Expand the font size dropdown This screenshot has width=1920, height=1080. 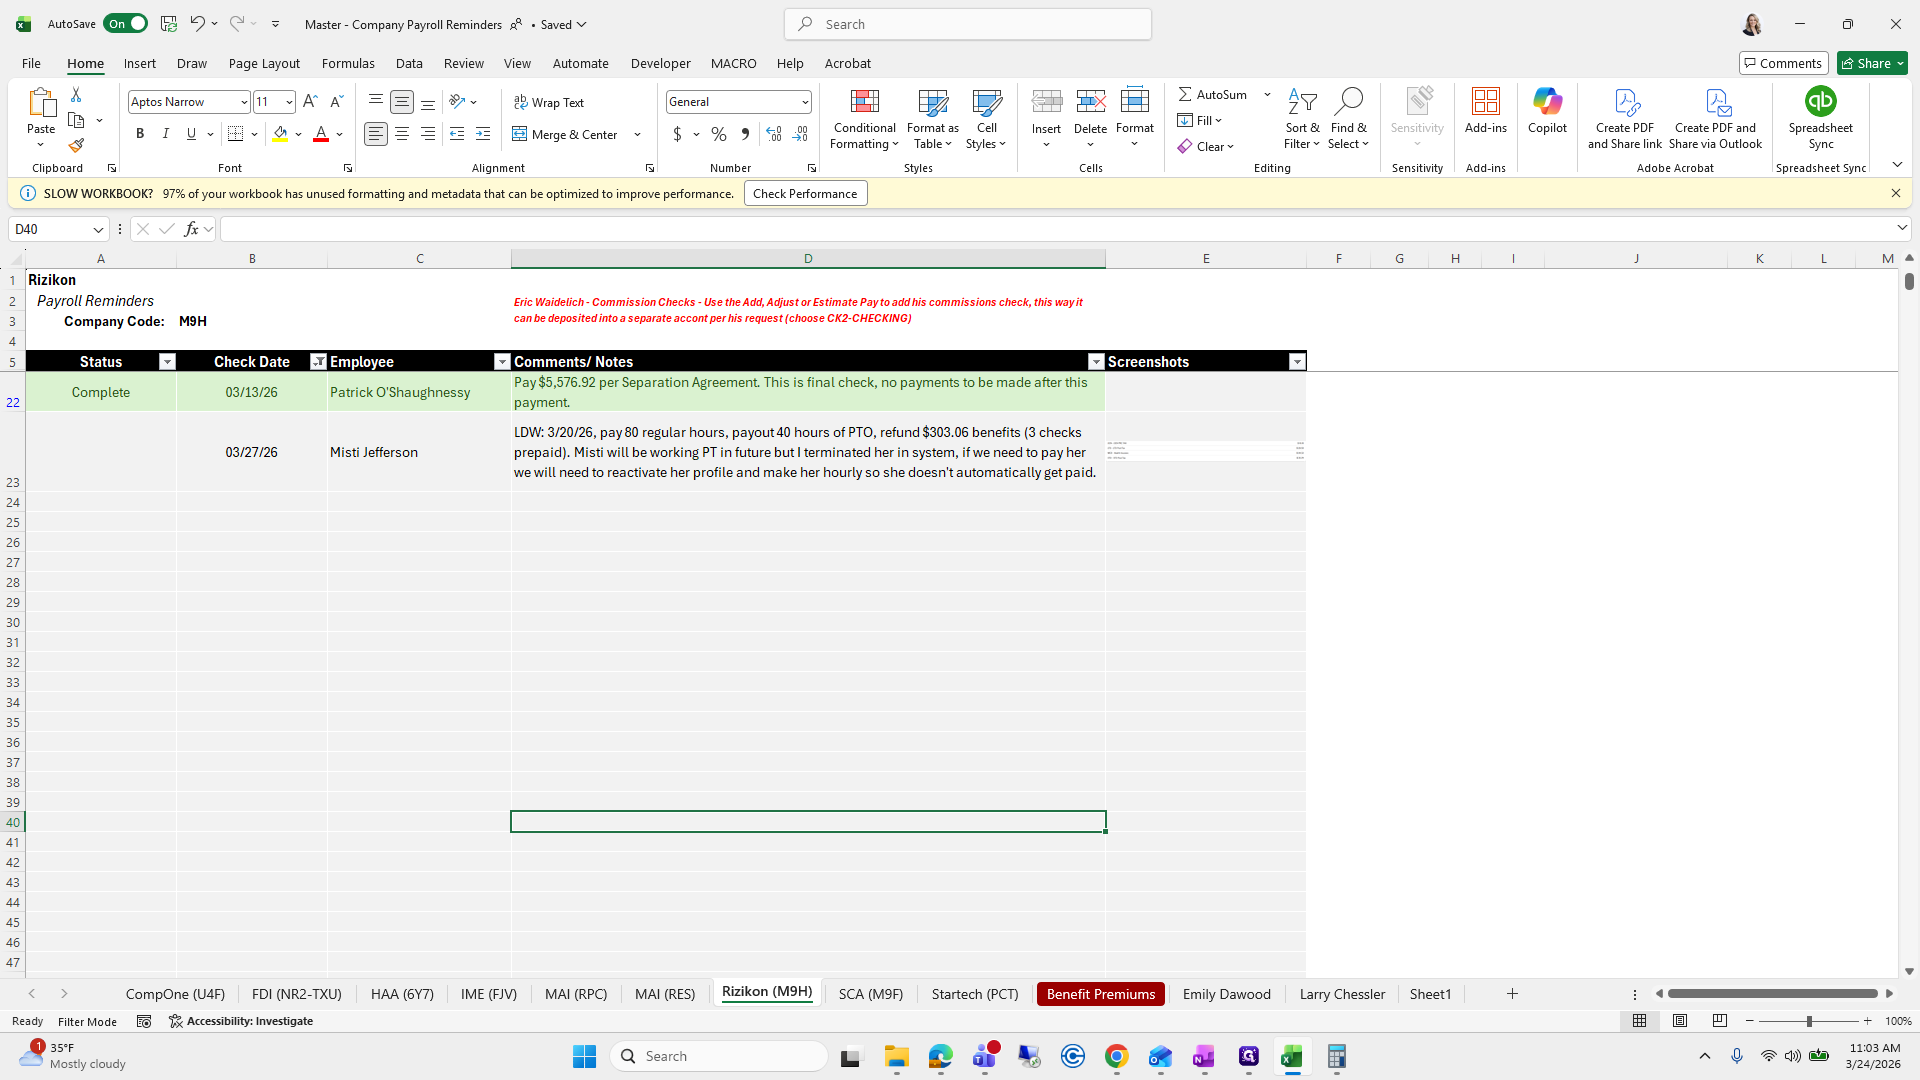point(289,102)
